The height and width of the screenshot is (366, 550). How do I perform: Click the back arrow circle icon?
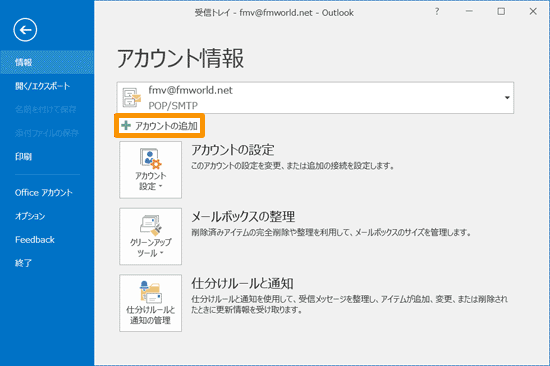[x=25, y=30]
